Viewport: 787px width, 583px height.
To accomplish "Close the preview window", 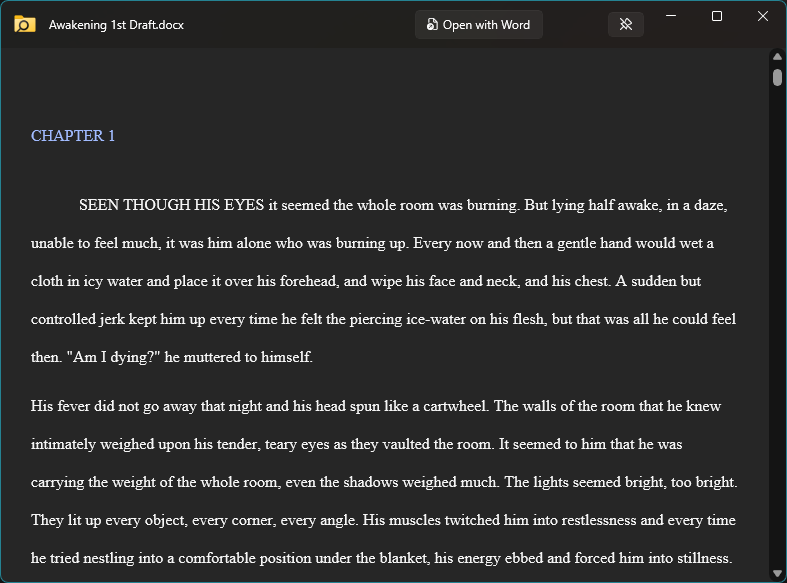I will coord(763,17).
